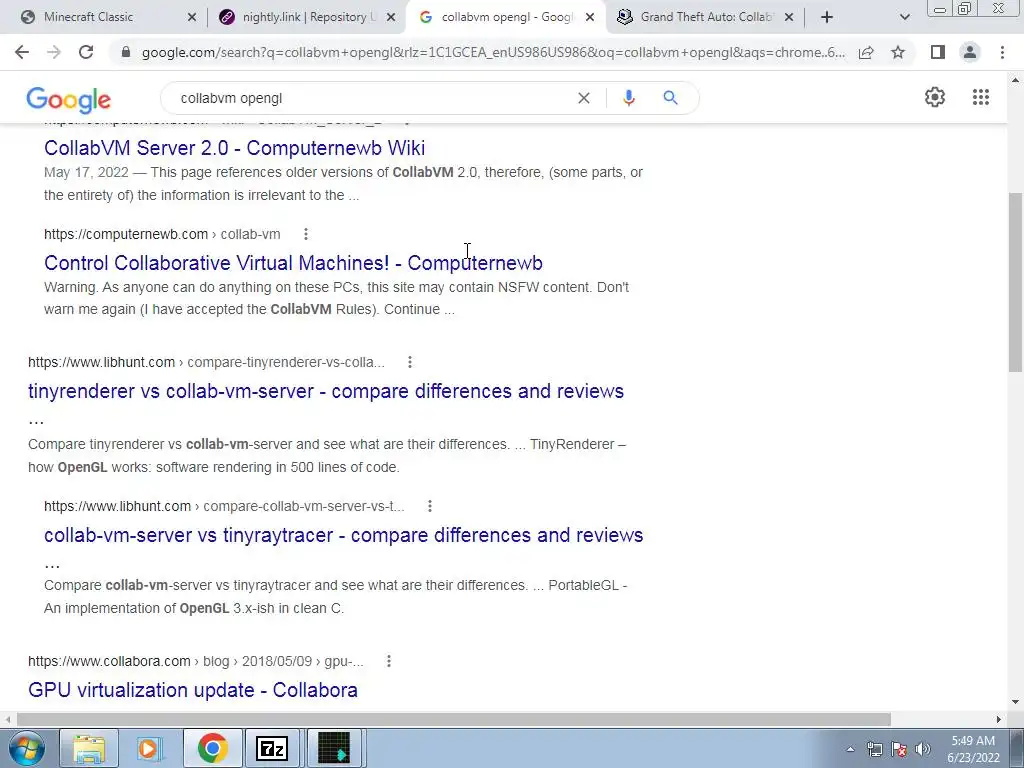Click the 5:49 AM taskbar clock
Image resolution: width=1024 pixels, height=768 pixels.
click(973, 749)
